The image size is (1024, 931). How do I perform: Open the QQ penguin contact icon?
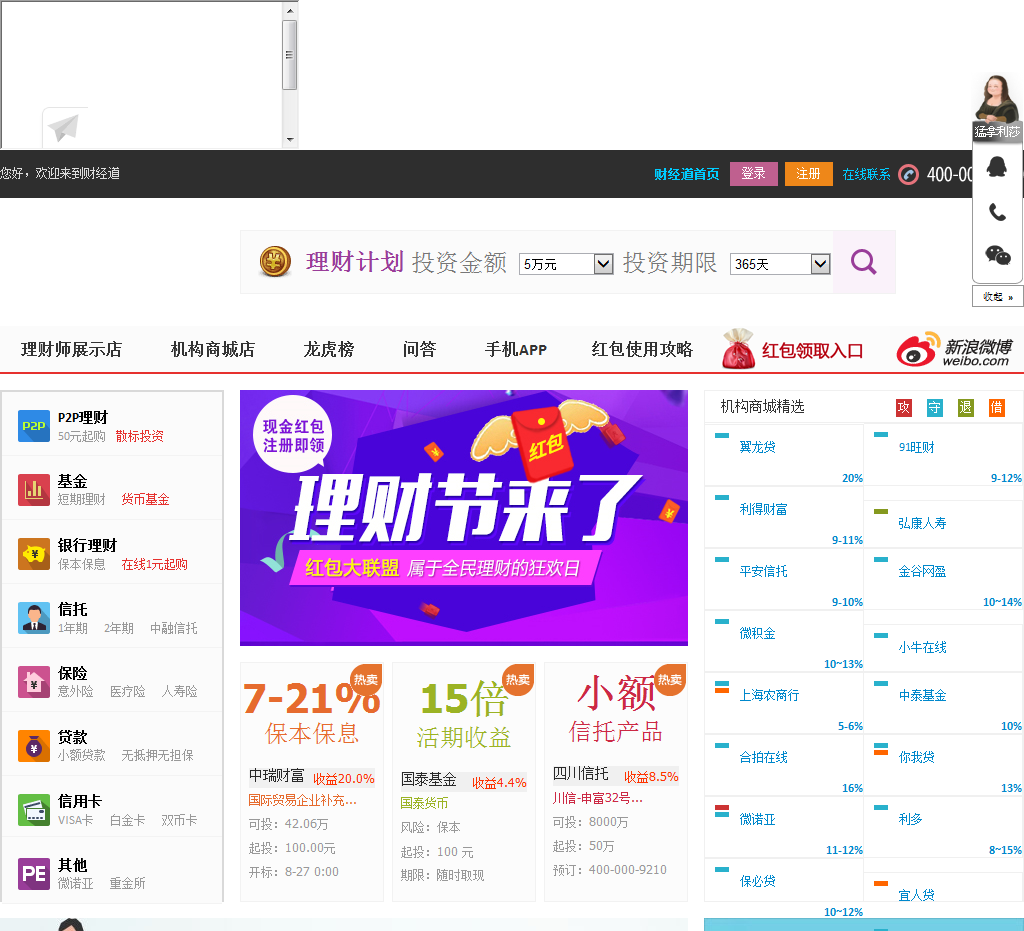click(997, 166)
